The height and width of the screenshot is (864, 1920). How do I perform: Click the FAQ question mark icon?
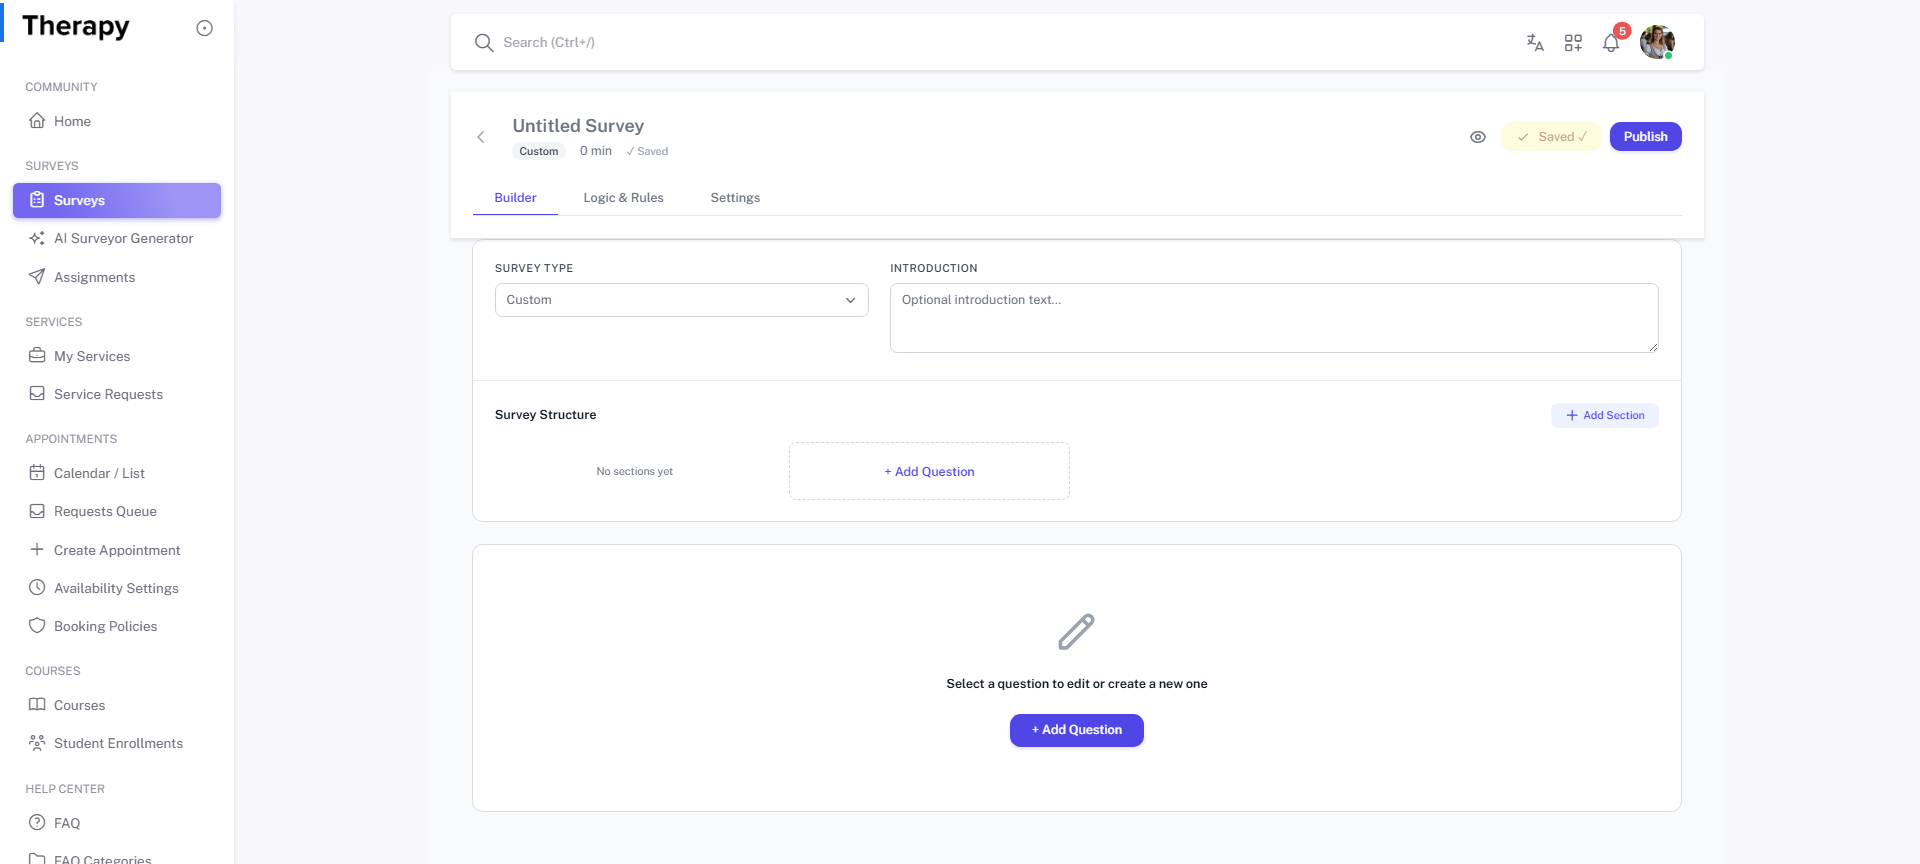click(37, 823)
